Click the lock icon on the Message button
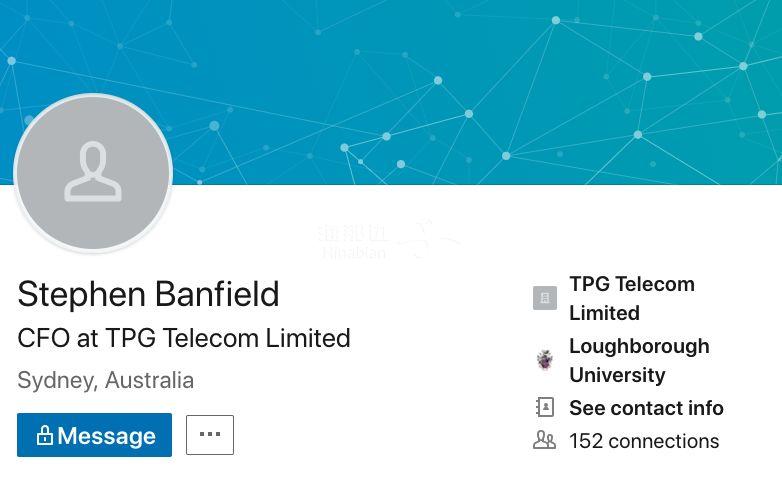Viewport: 782px width, 479px height. click(44, 436)
